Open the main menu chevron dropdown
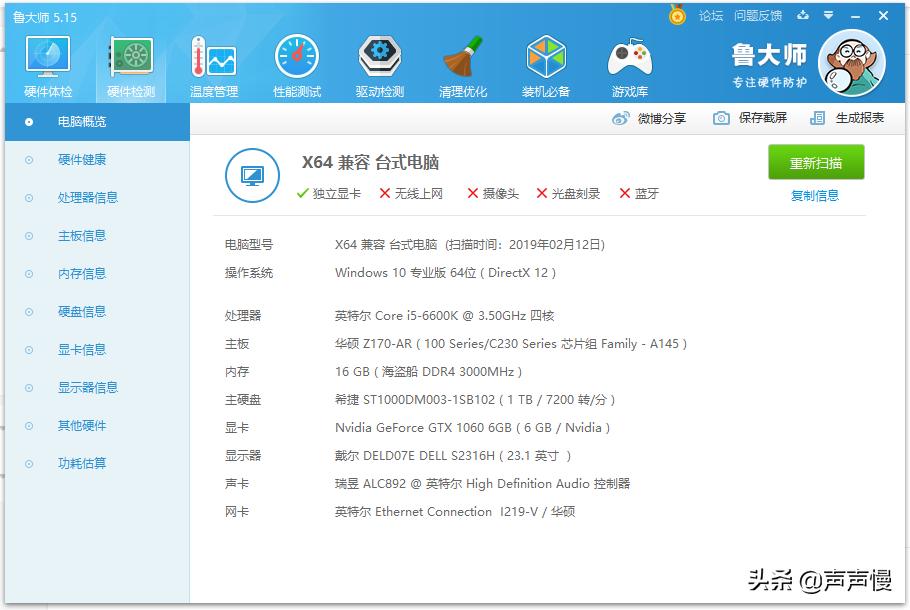 [x=826, y=16]
